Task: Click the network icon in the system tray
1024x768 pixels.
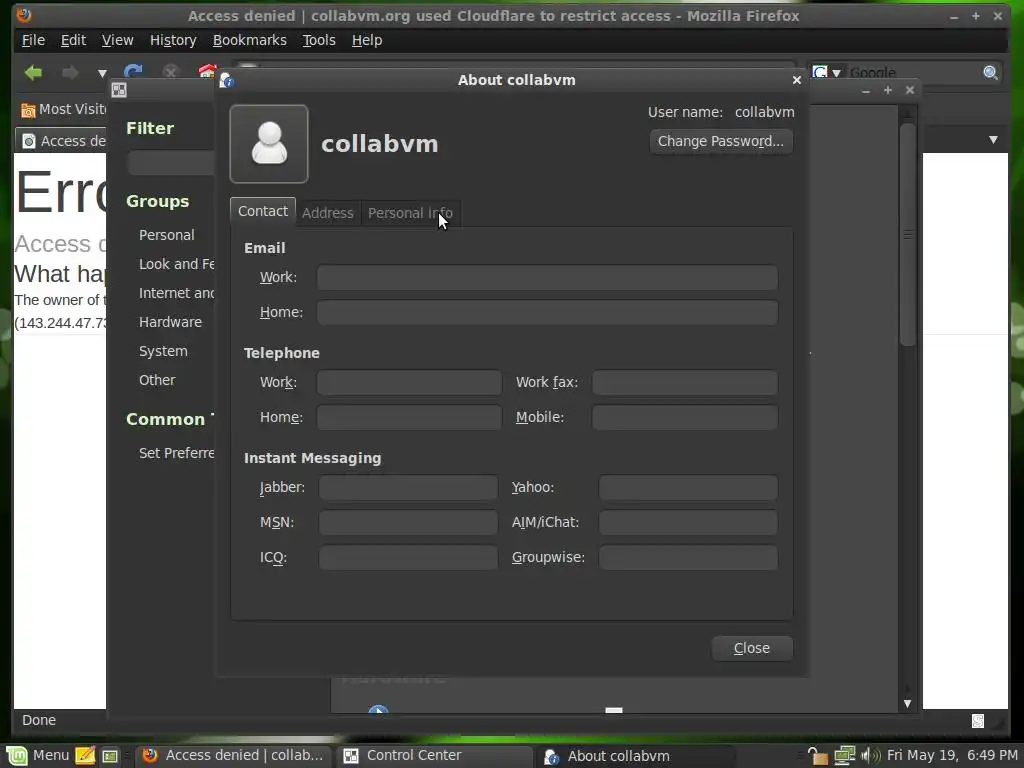Action: pyautogui.click(x=844, y=756)
